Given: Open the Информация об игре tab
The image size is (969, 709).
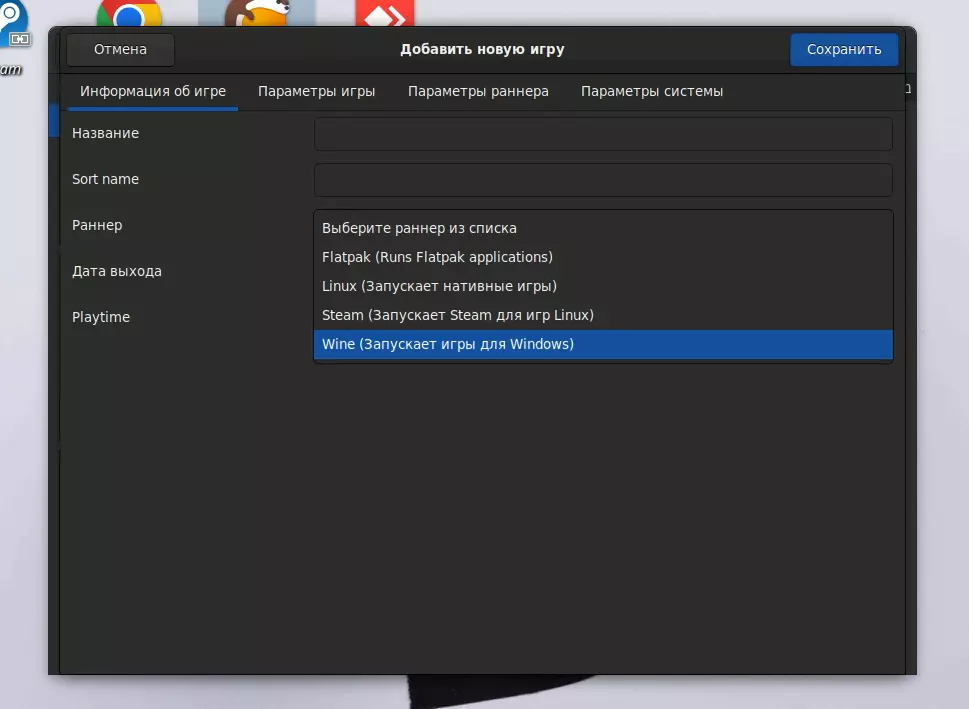Looking at the screenshot, I should point(153,91).
